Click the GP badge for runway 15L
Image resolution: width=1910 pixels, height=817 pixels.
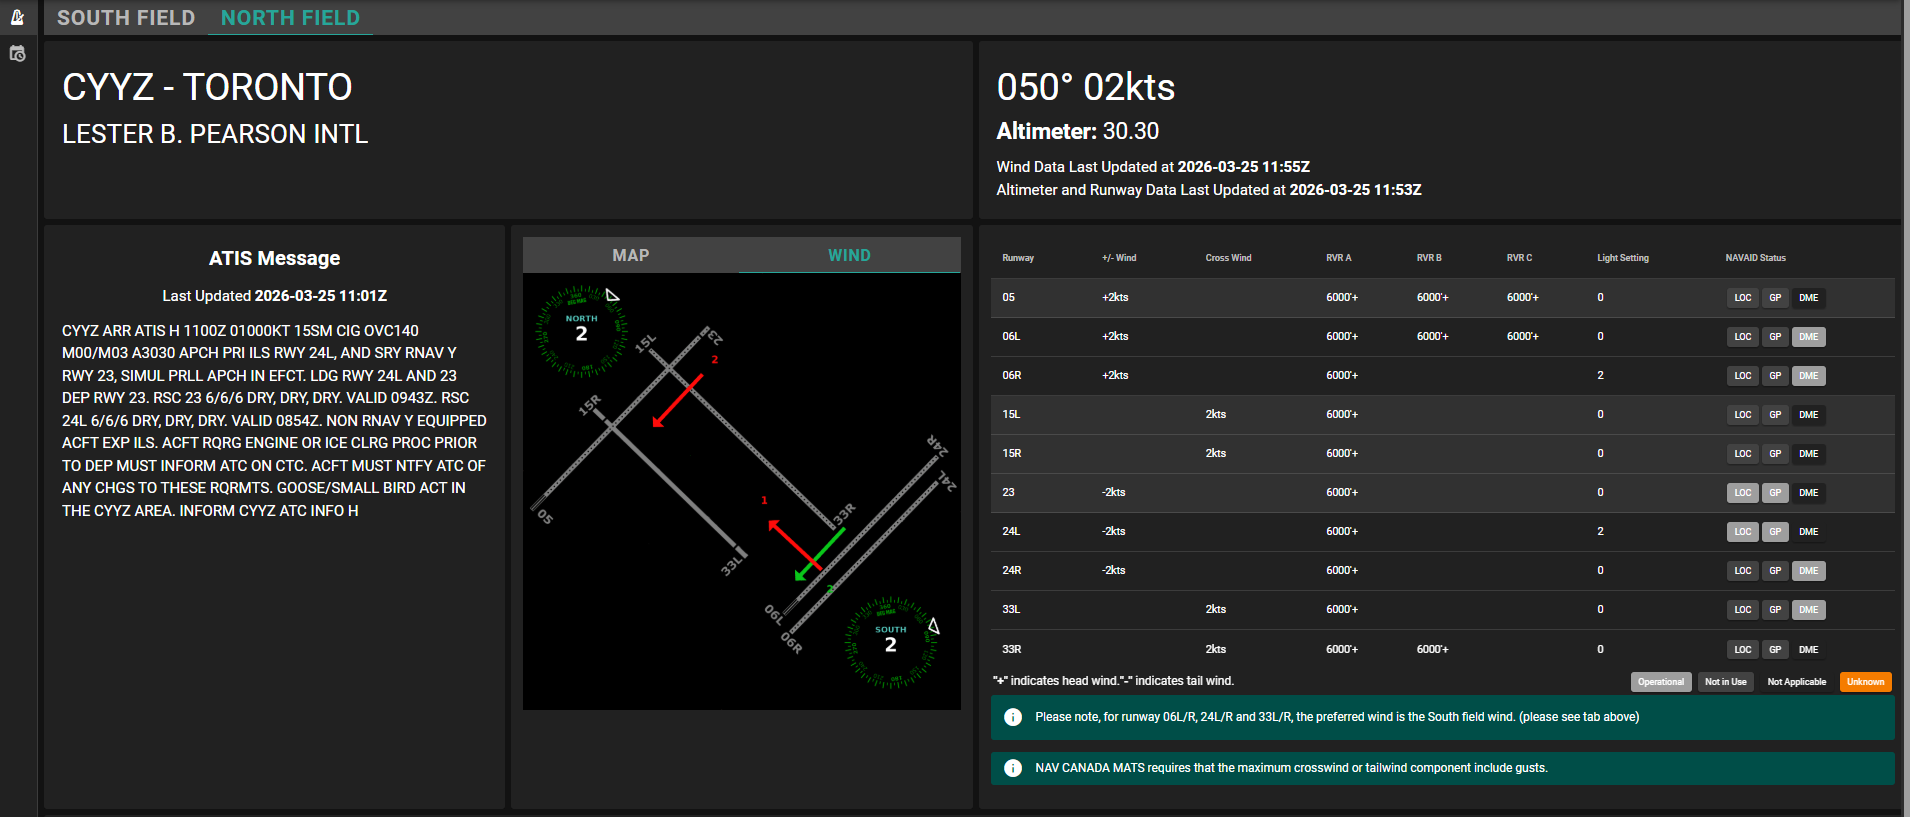point(1775,415)
